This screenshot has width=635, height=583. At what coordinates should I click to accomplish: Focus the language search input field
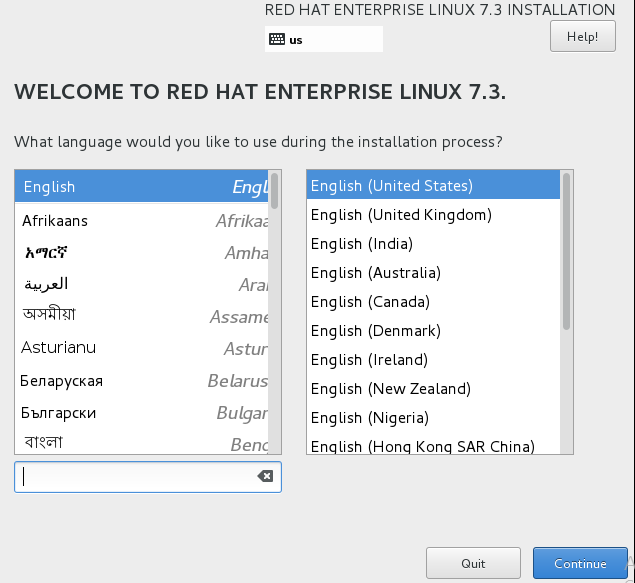coord(148,477)
